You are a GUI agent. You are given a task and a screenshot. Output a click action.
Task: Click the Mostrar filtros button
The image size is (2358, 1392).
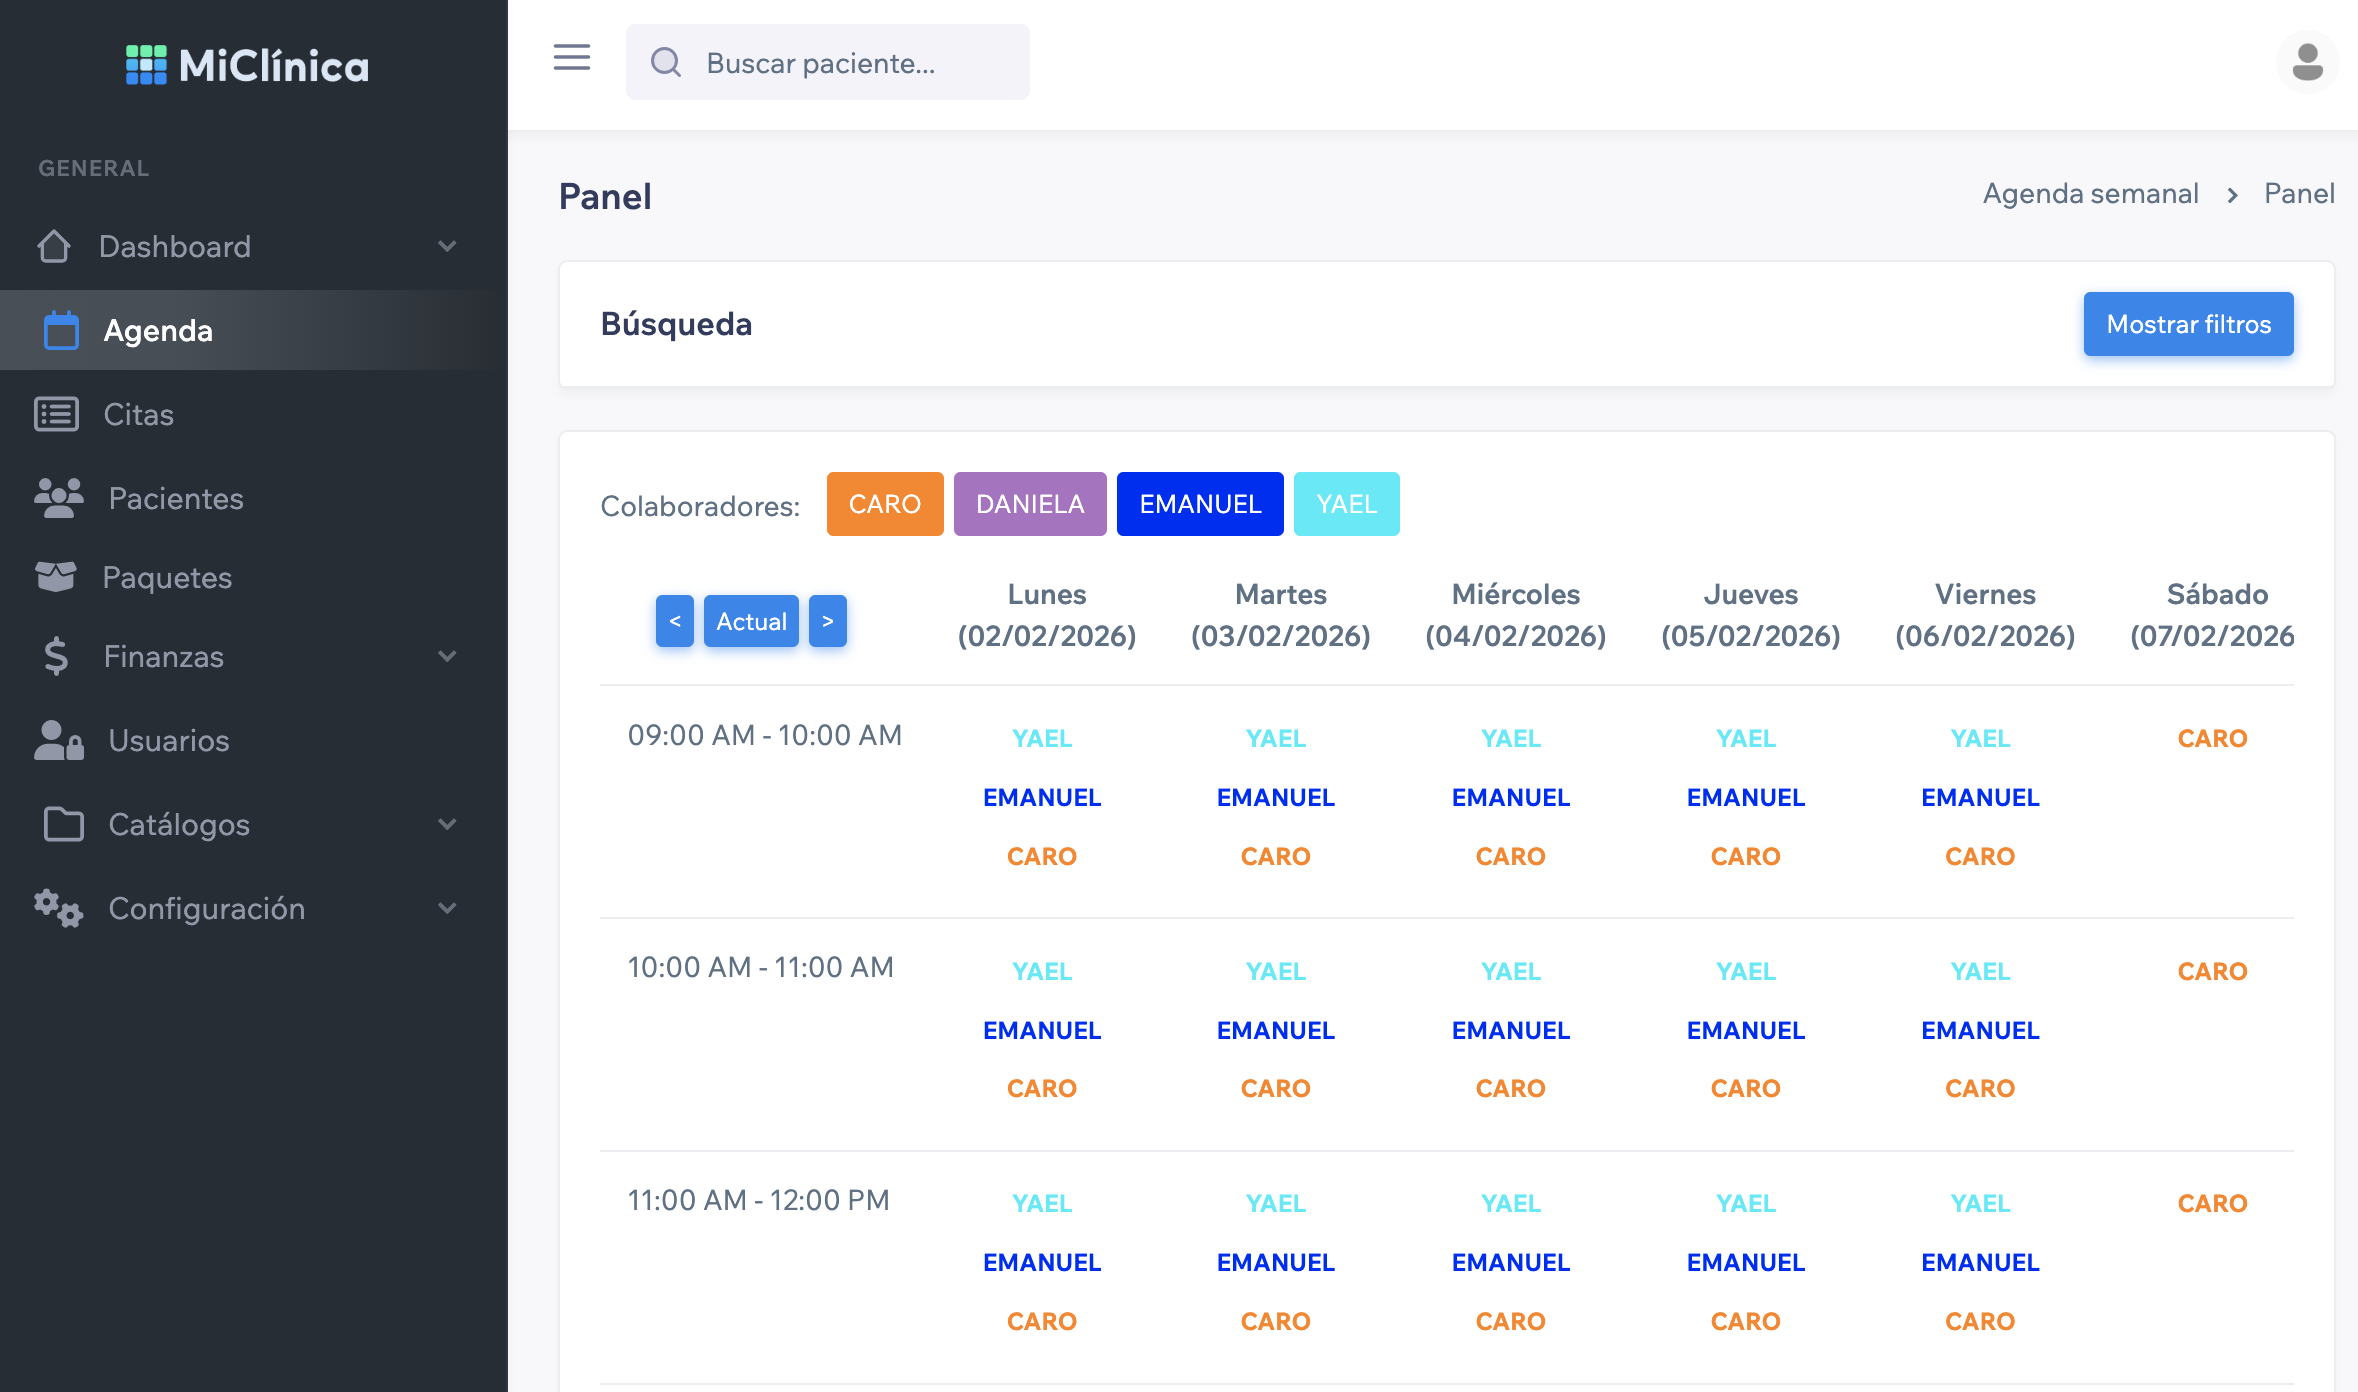point(2188,324)
